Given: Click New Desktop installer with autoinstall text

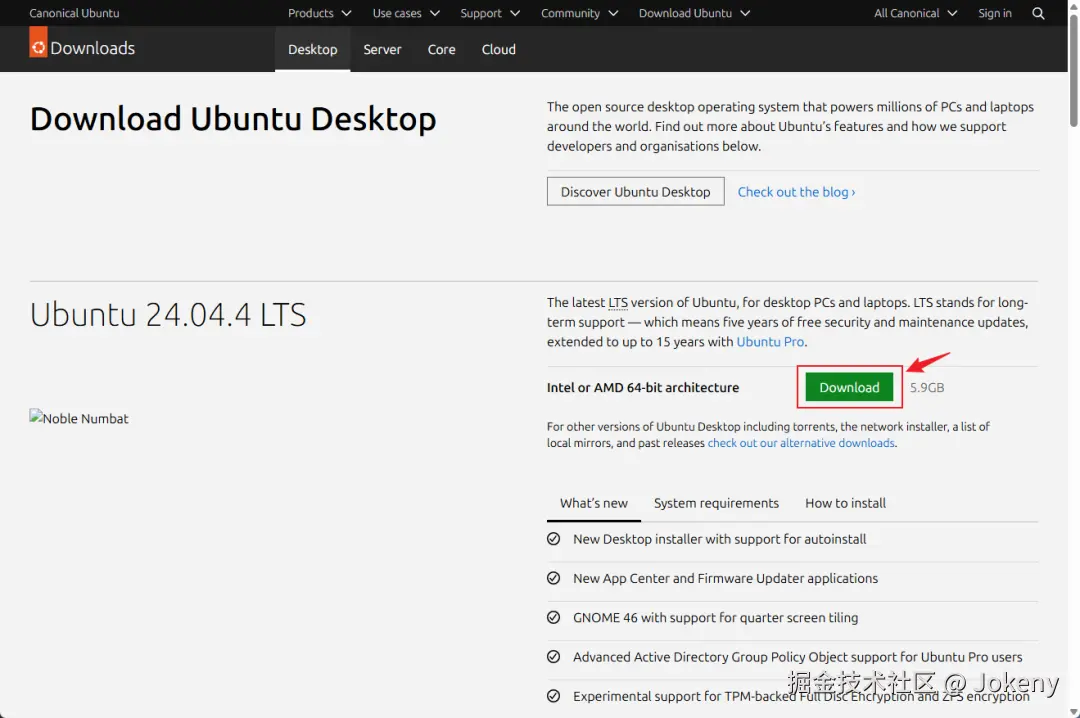Looking at the screenshot, I should tap(720, 540).
